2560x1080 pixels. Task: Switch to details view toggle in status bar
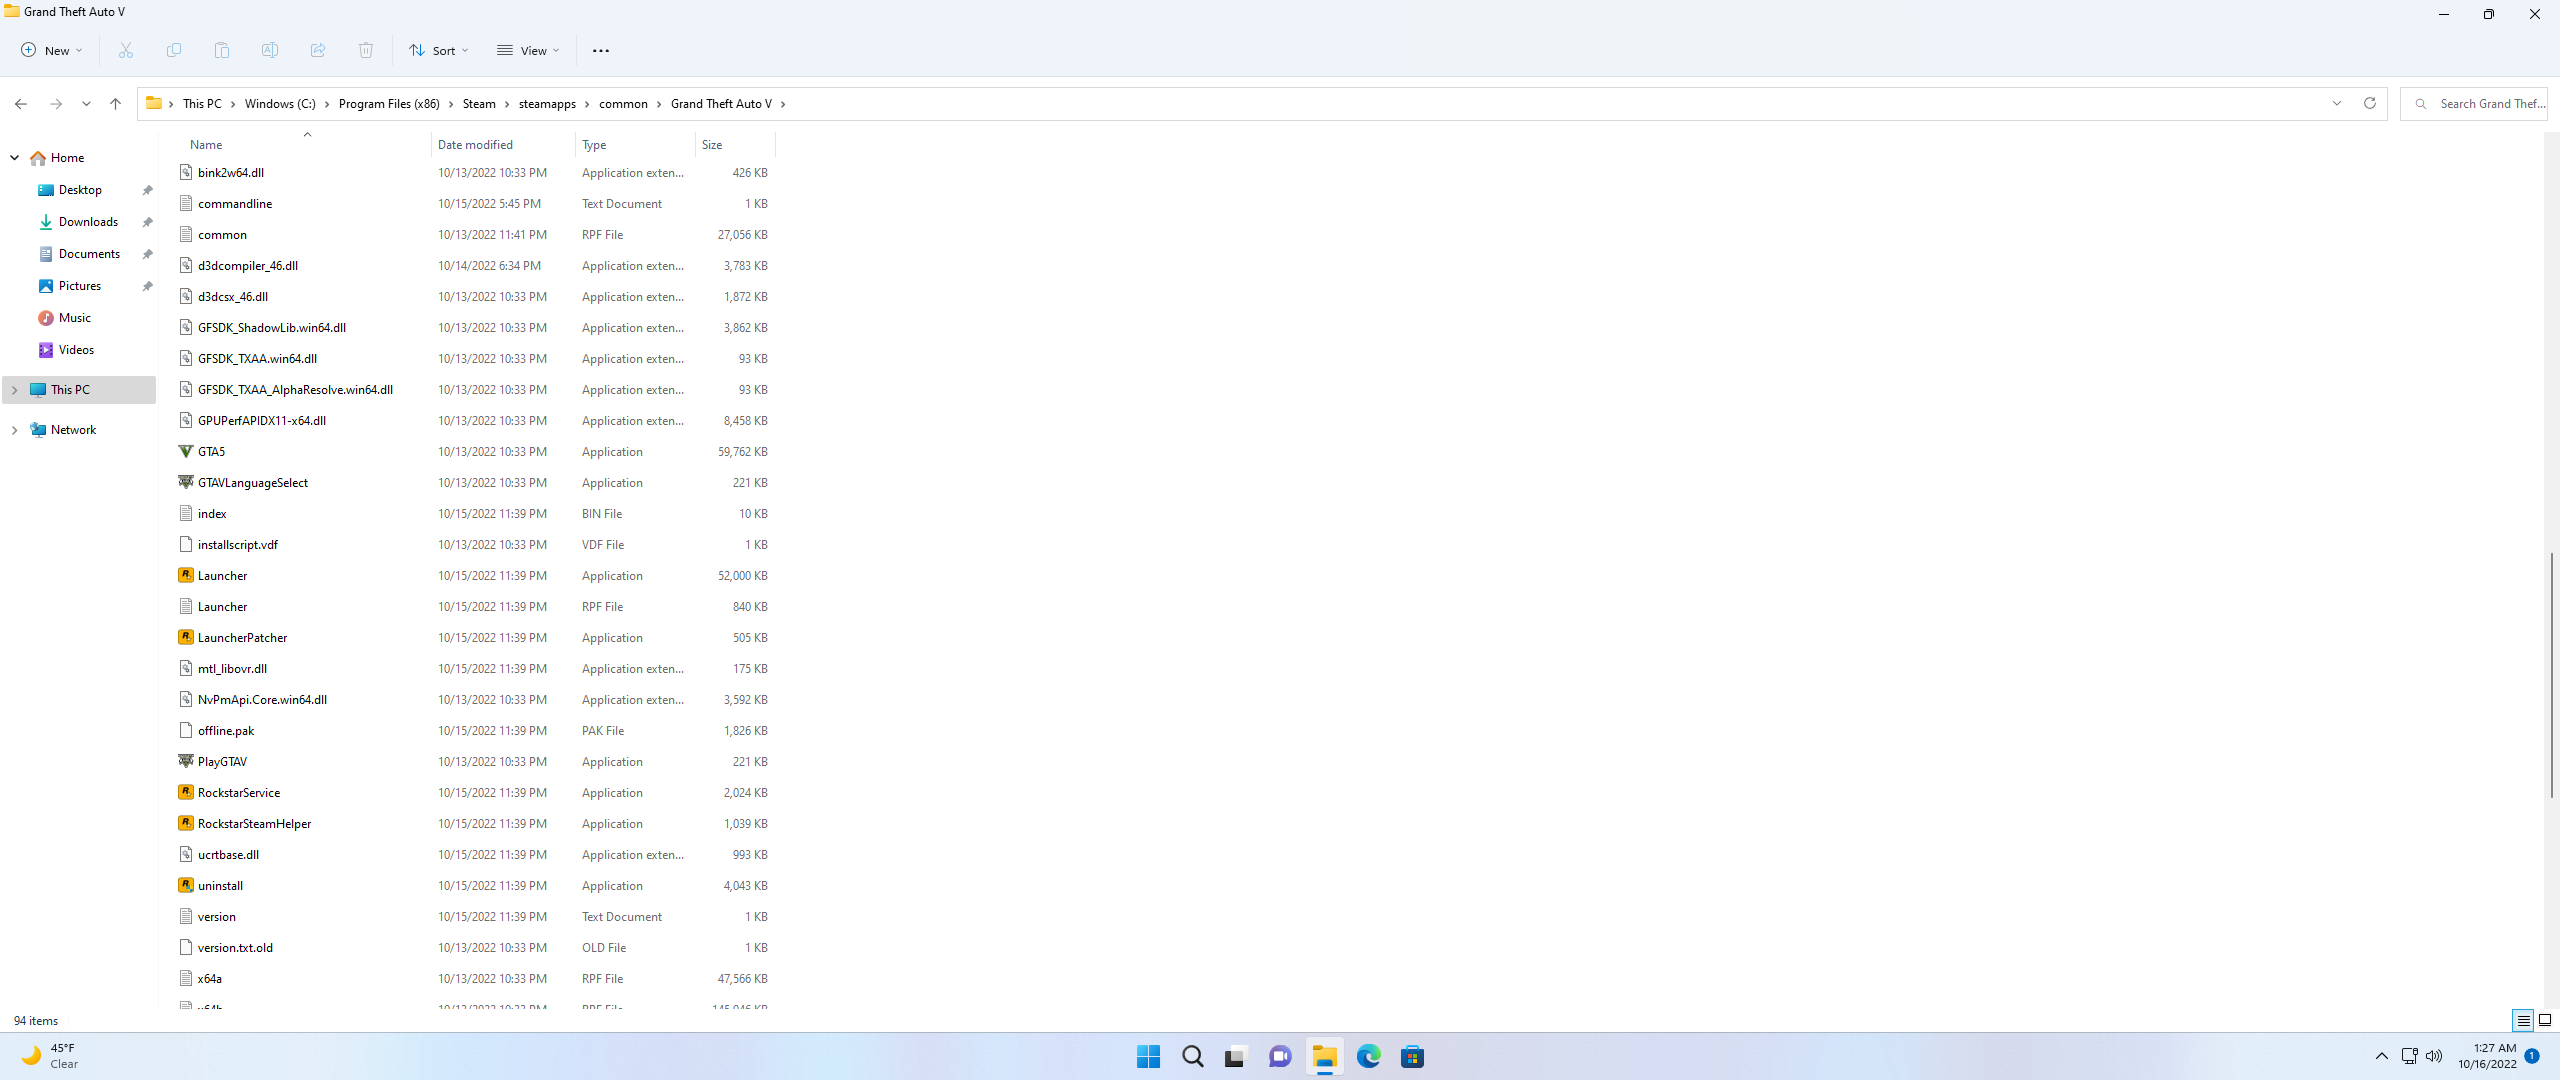pyautogui.click(x=2523, y=1020)
